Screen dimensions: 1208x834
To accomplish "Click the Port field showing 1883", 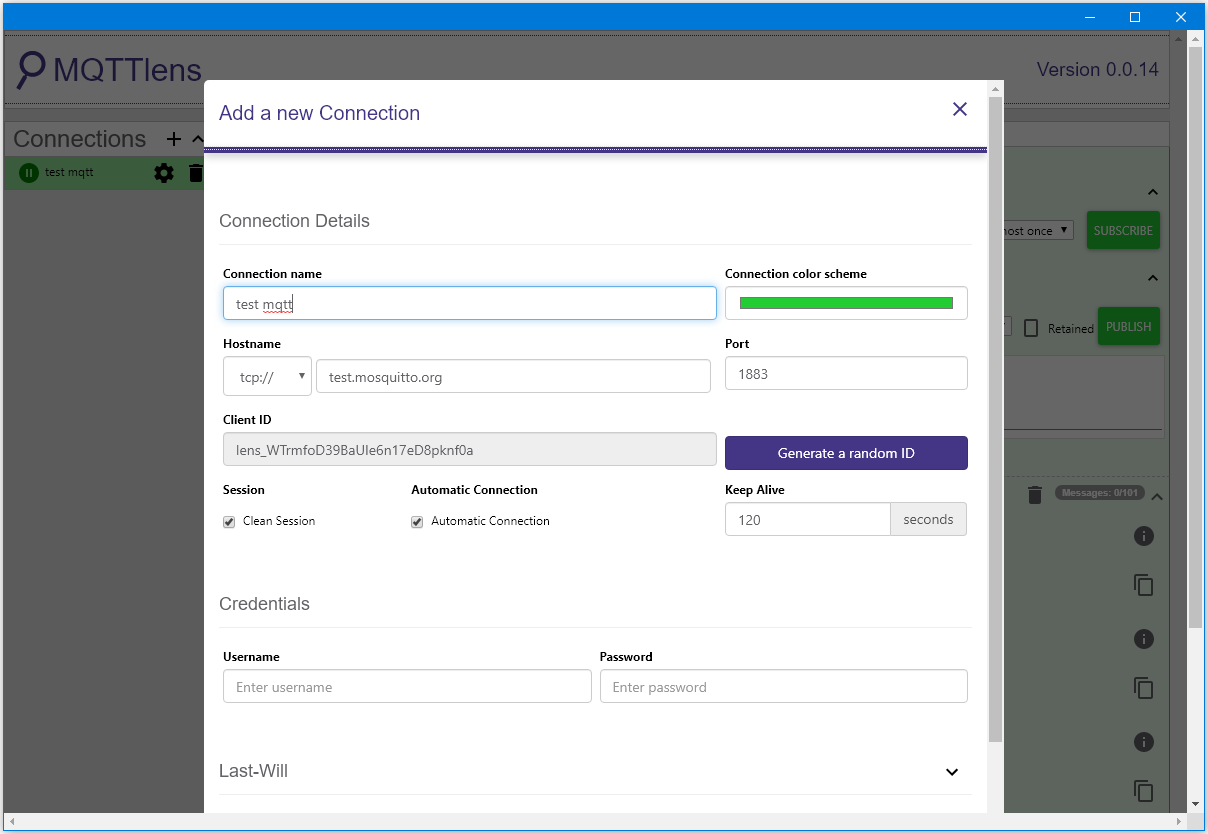I will click(846, 373).
